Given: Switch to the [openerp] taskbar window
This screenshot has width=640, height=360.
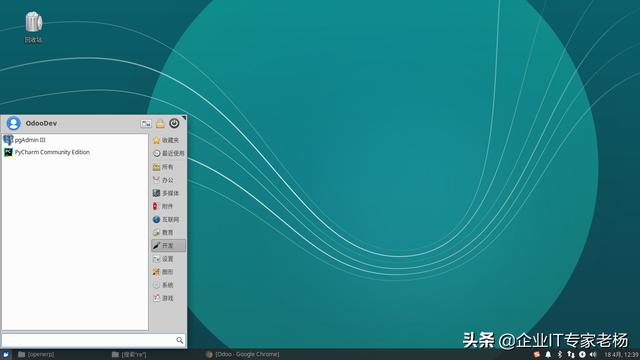Looking at the screenshot, I should pyautogui.click(x=36, y=354).
